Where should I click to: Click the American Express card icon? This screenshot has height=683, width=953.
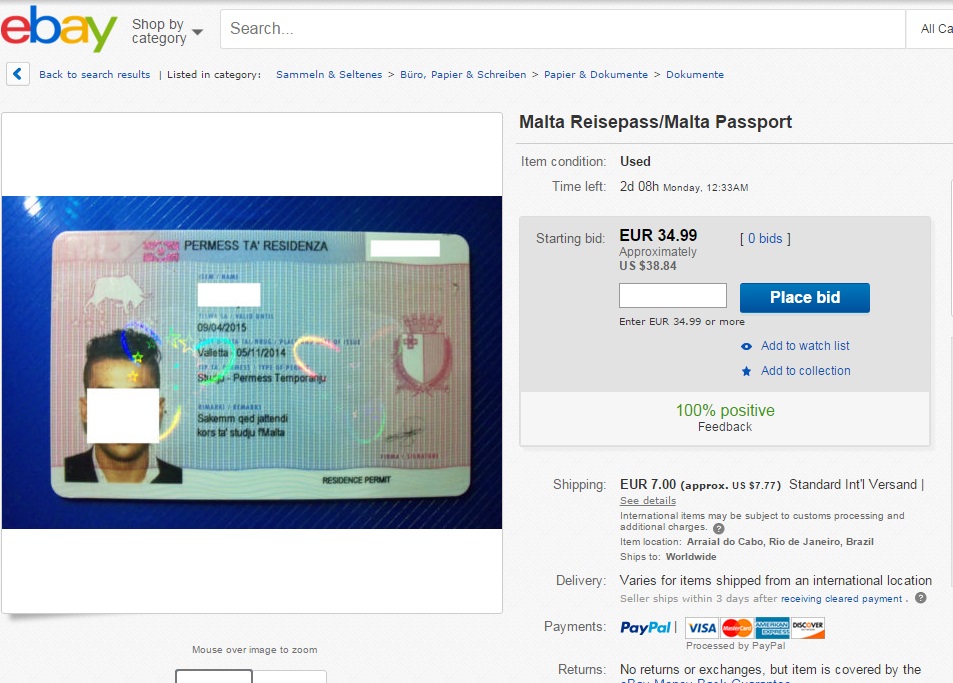click(x=772, y=628)
